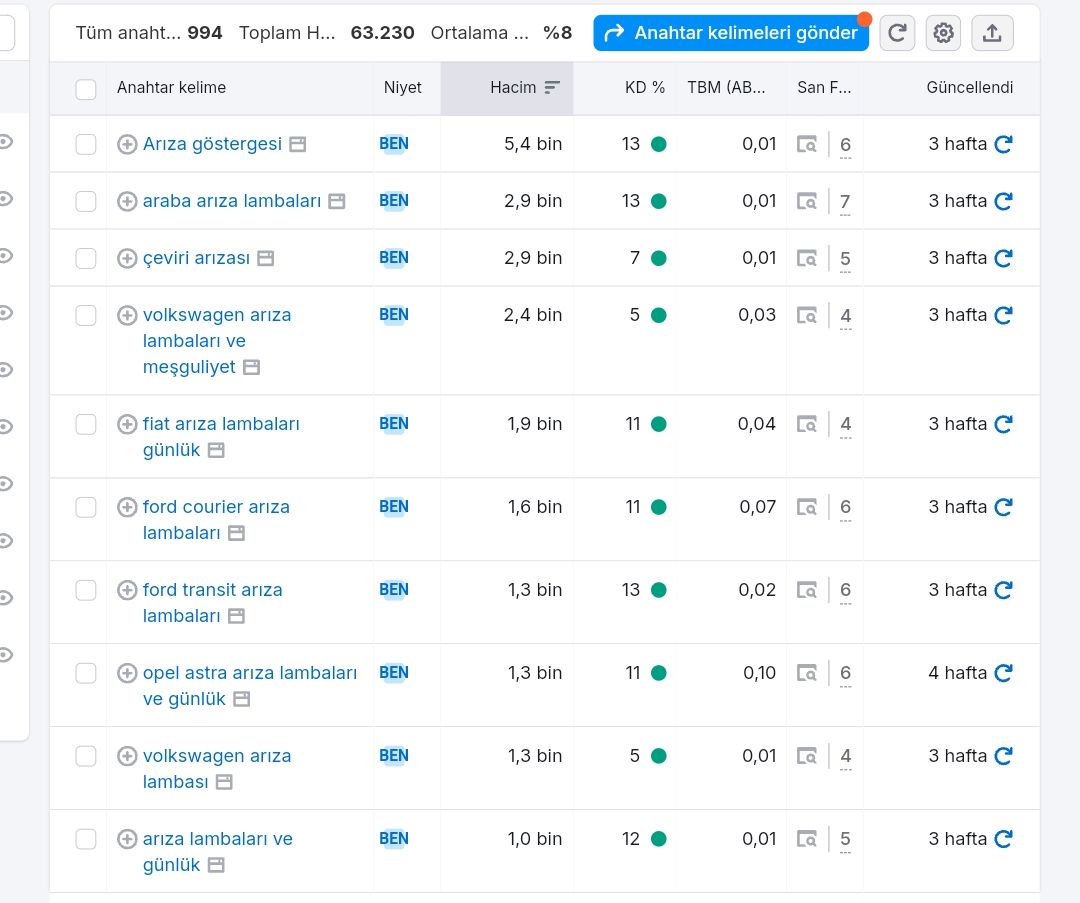
Task: Refresh metrics for 'fiat arıza lambaları günlük'
Action: click(x=1004, y=424)
